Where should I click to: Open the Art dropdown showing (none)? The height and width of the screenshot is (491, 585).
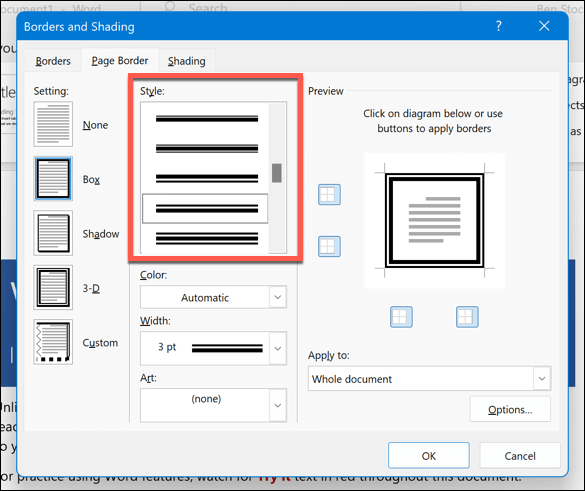pyautogui.click(x=213, y=405)
